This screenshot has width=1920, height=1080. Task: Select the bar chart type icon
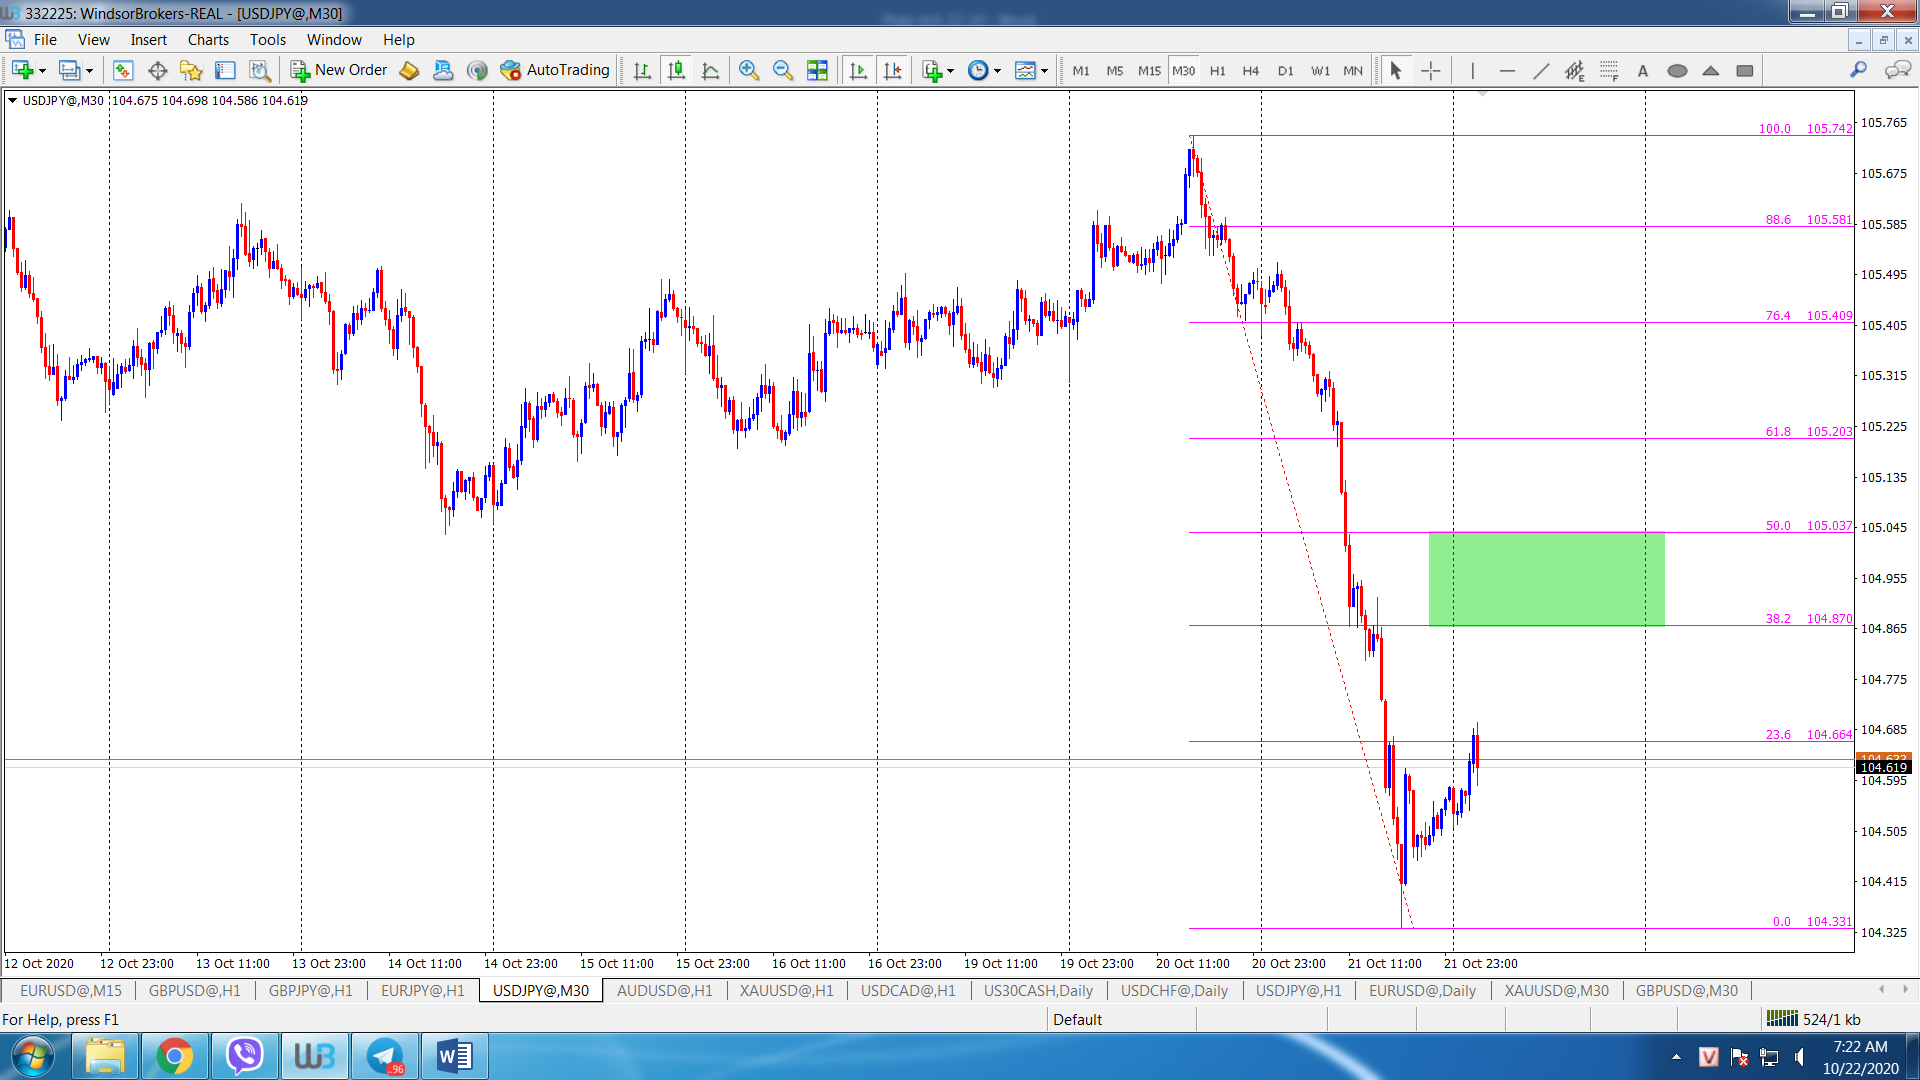pos(642,70)
